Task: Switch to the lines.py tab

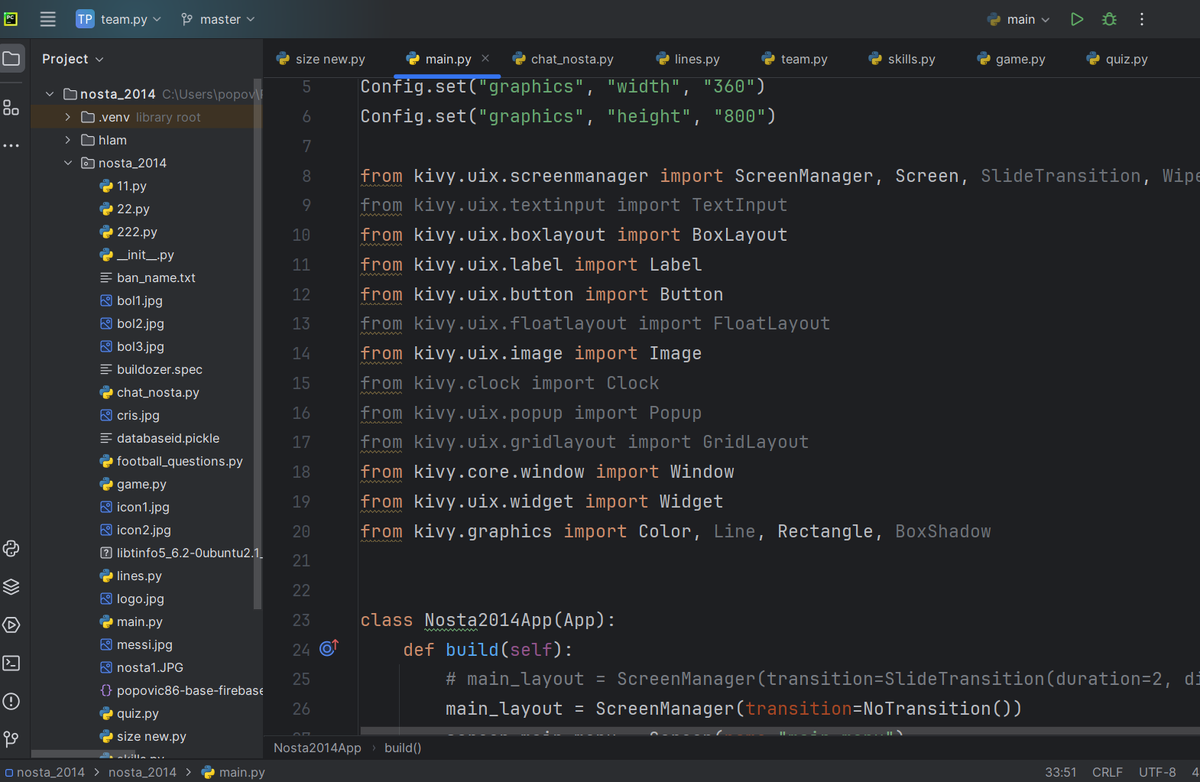Action: 688,59
